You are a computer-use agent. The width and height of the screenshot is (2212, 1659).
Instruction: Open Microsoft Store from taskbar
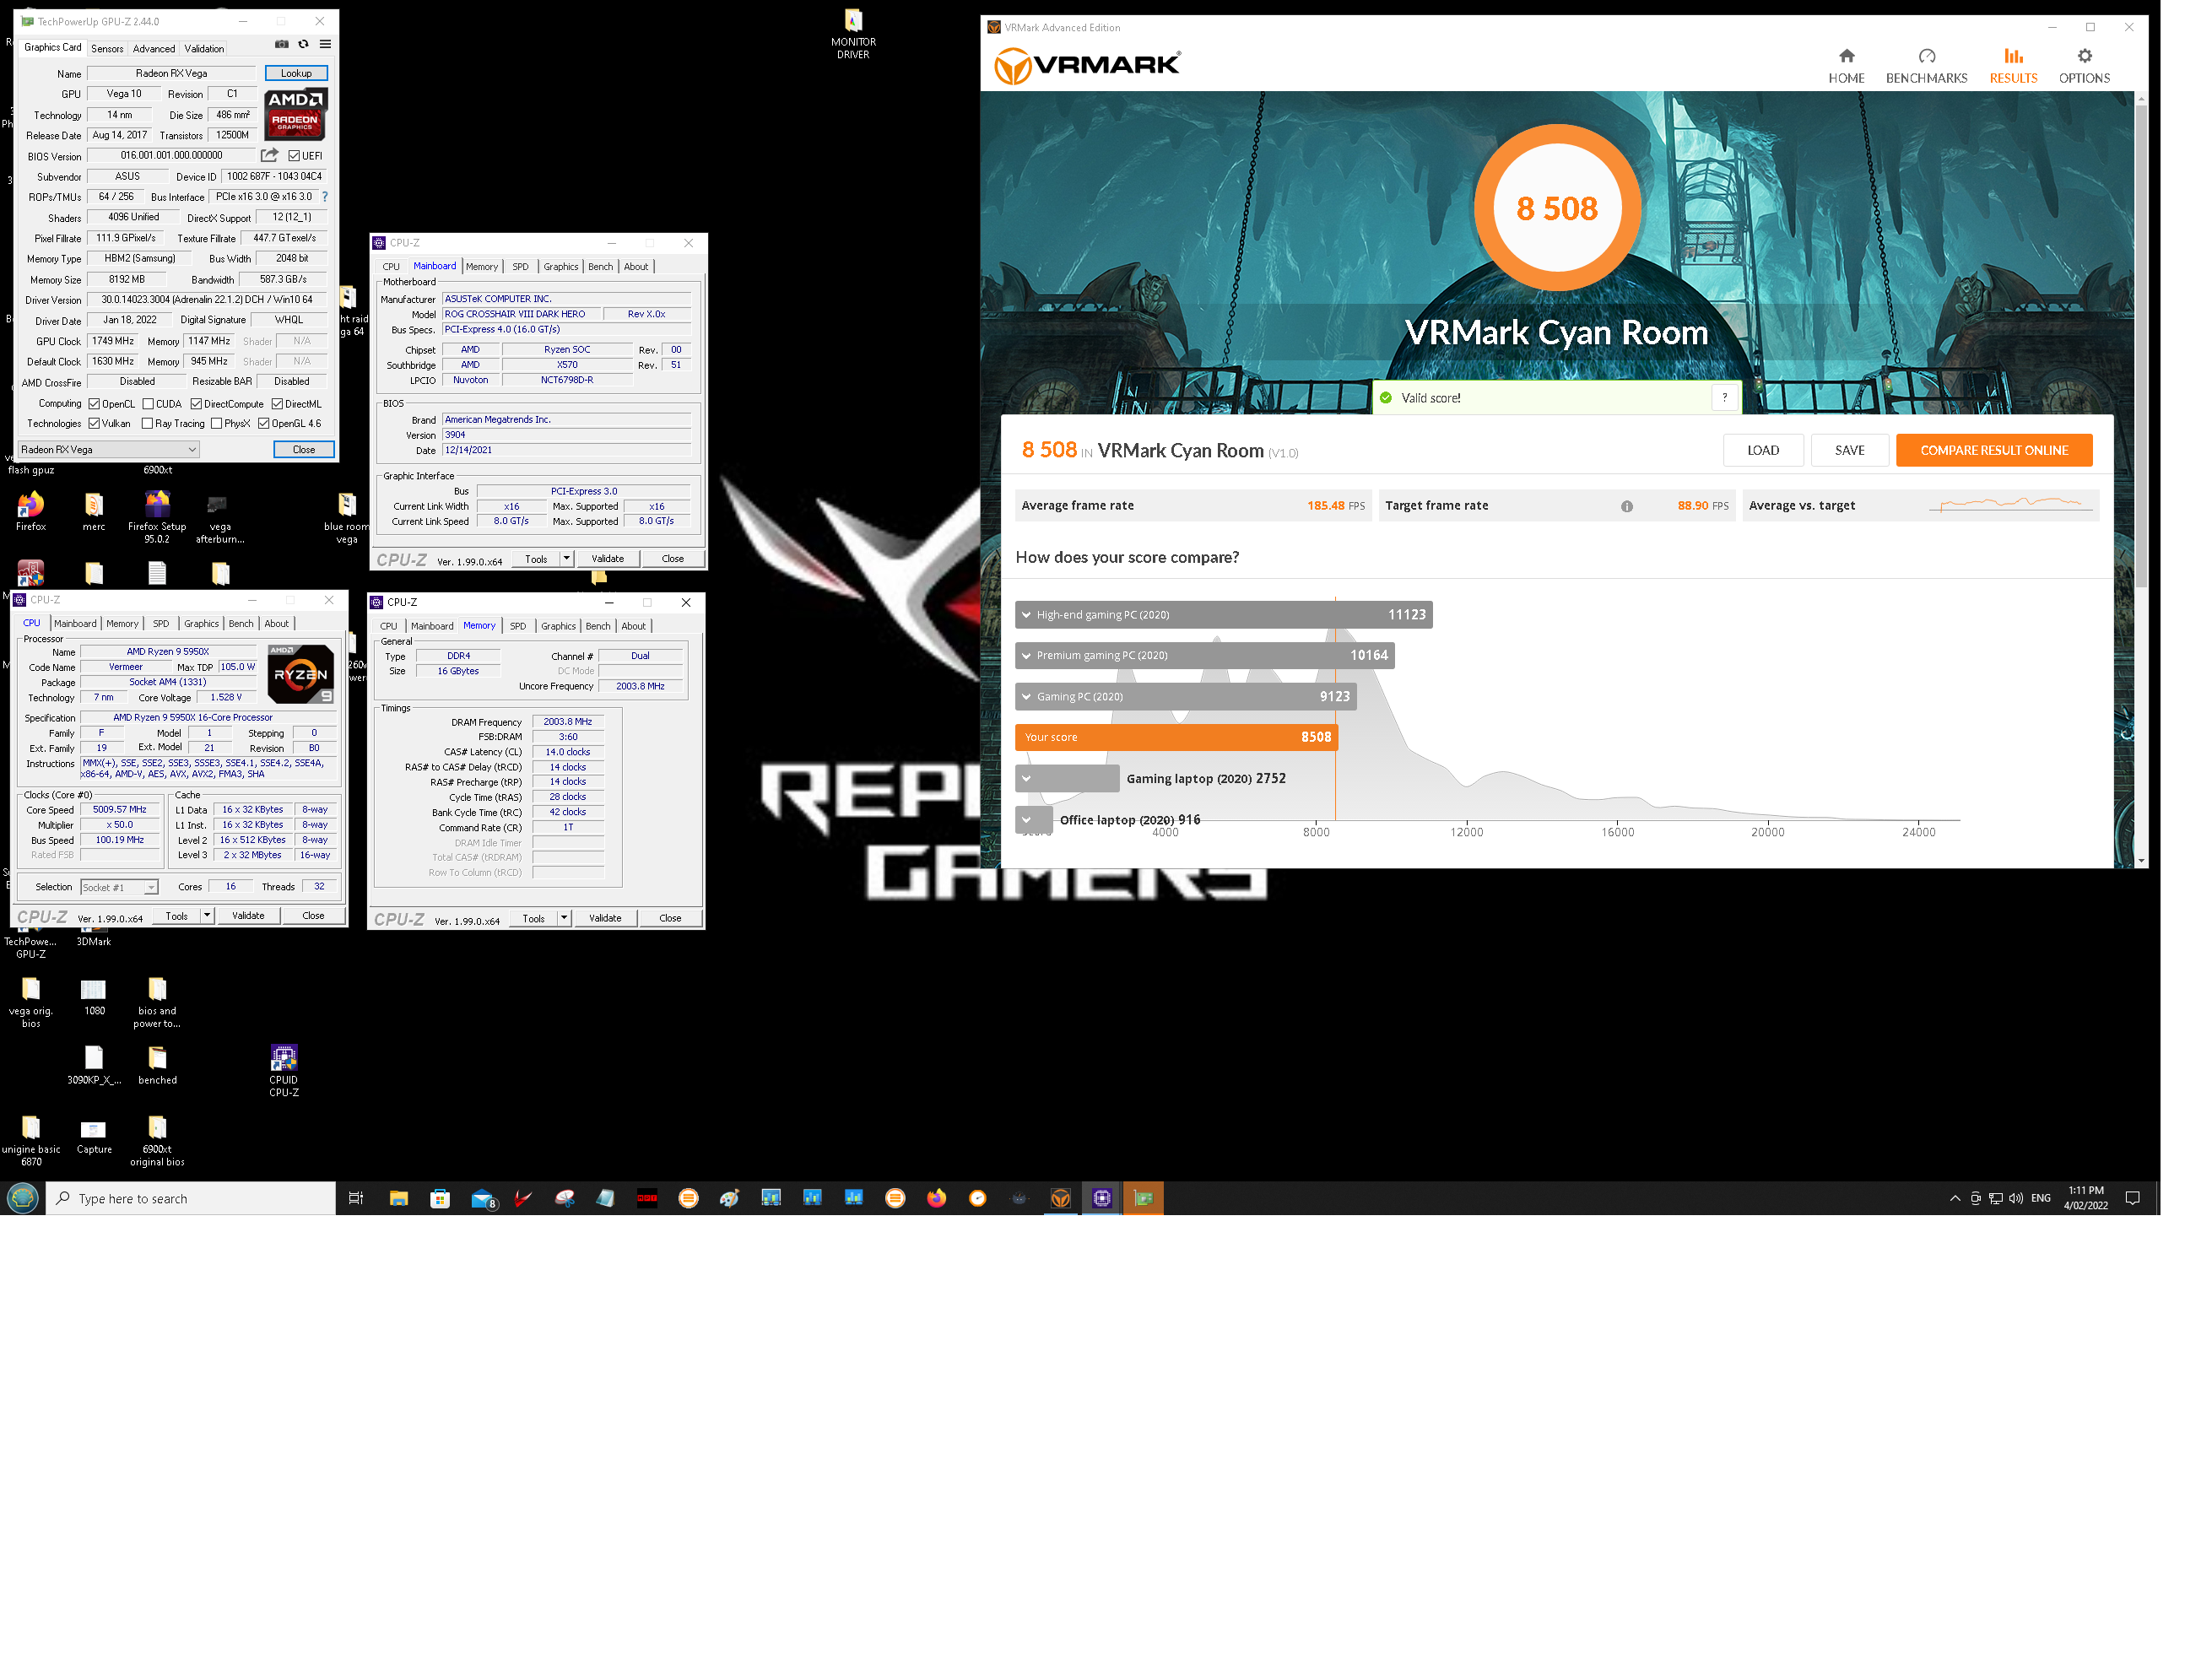440,1198
